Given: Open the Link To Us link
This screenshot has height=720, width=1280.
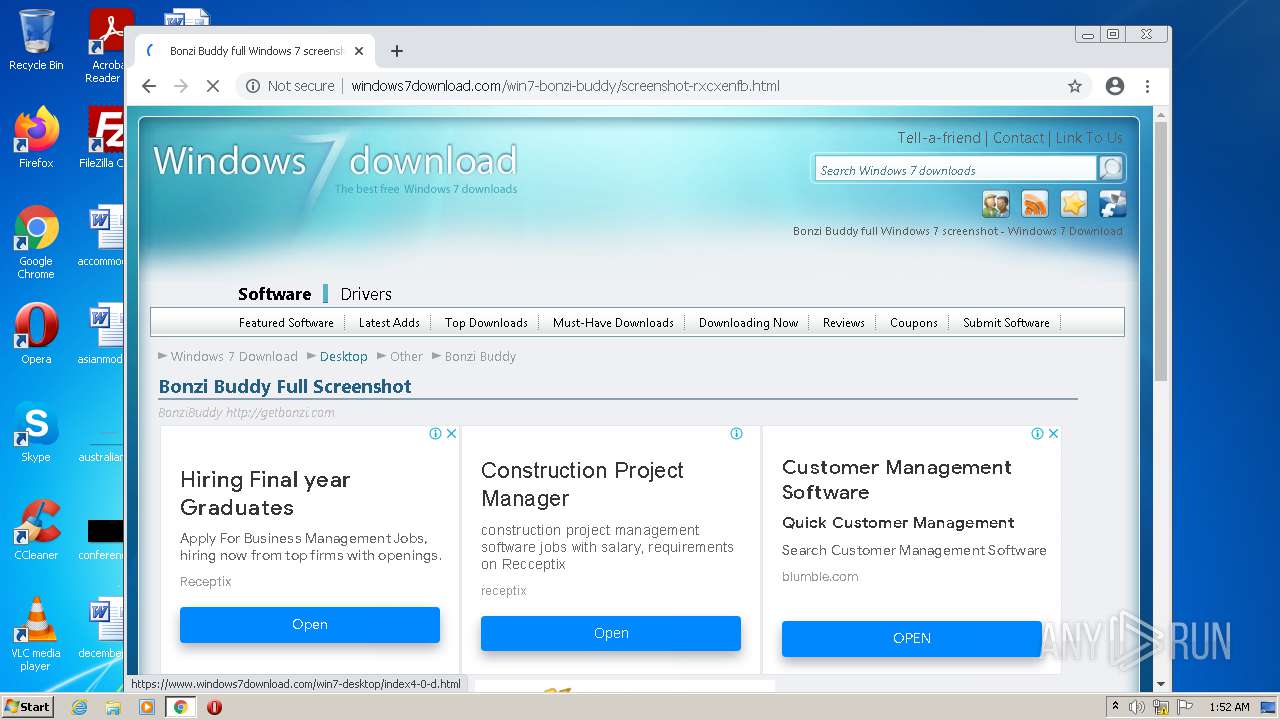Looking at the screenshot, I should 1089,138.
